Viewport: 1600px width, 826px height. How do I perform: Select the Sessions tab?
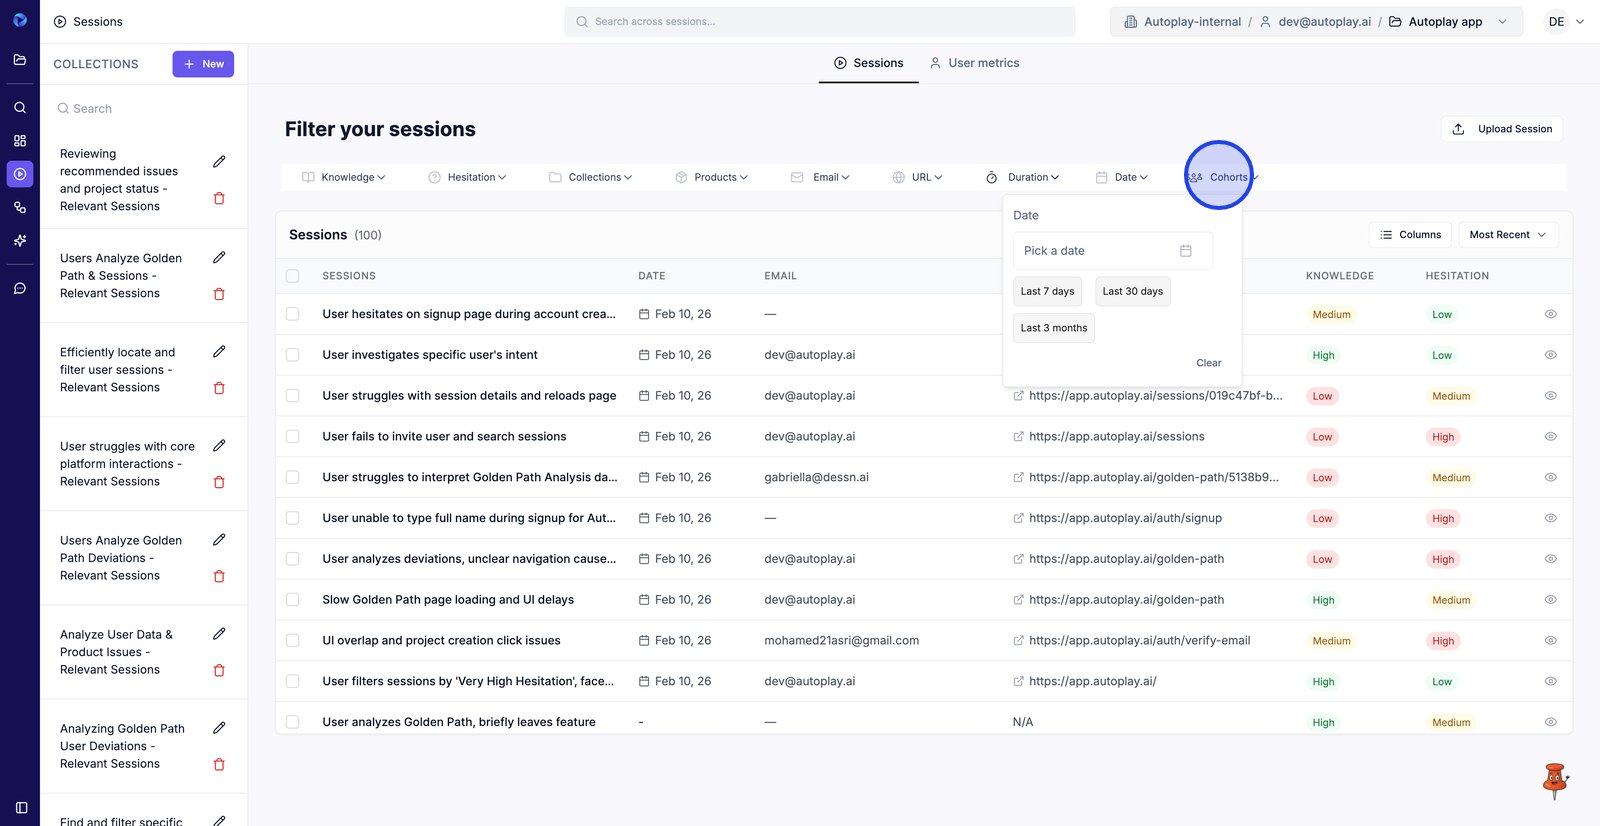coord(868,63)
